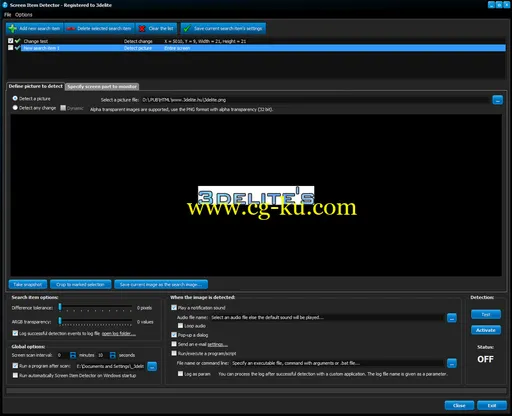Toggle Log successful detection events checkbox
The image size is (512, 416).
click(15, 333)
